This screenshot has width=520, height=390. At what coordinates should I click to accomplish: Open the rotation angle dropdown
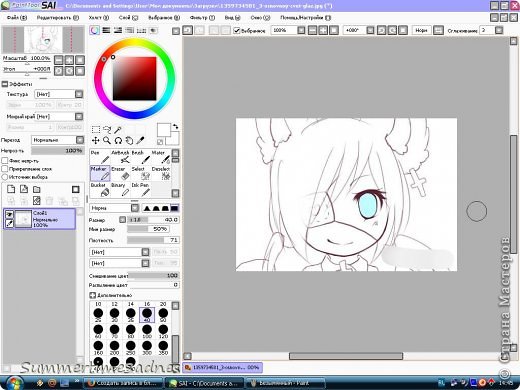pyautogui.click(x=370, y=30)
